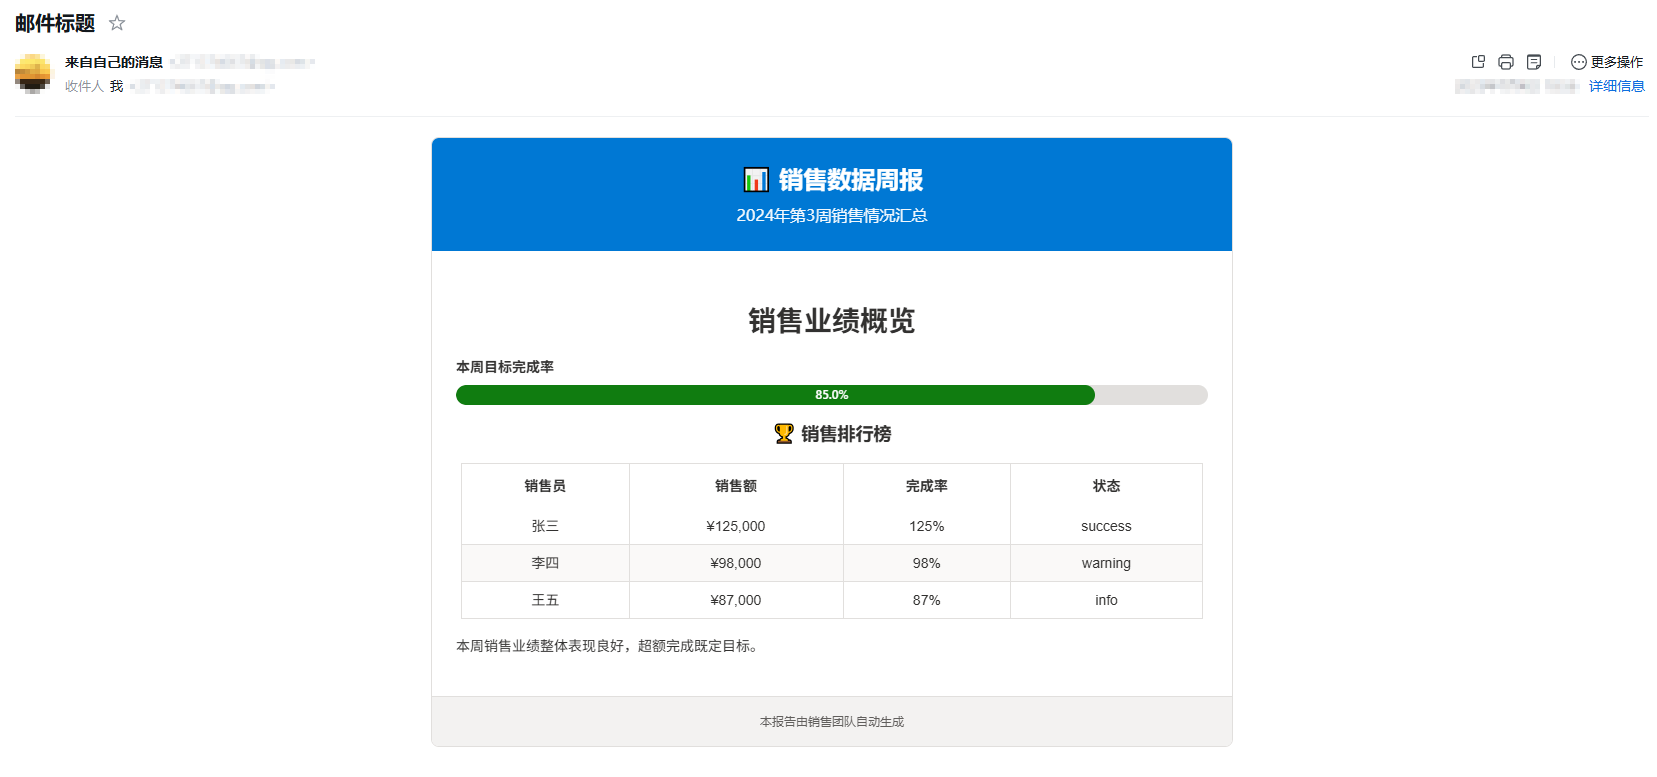This screenshot has width=1657, height=777.
Task: Click recipient 我 after 收件人
Action: click(x=117, y=86)
